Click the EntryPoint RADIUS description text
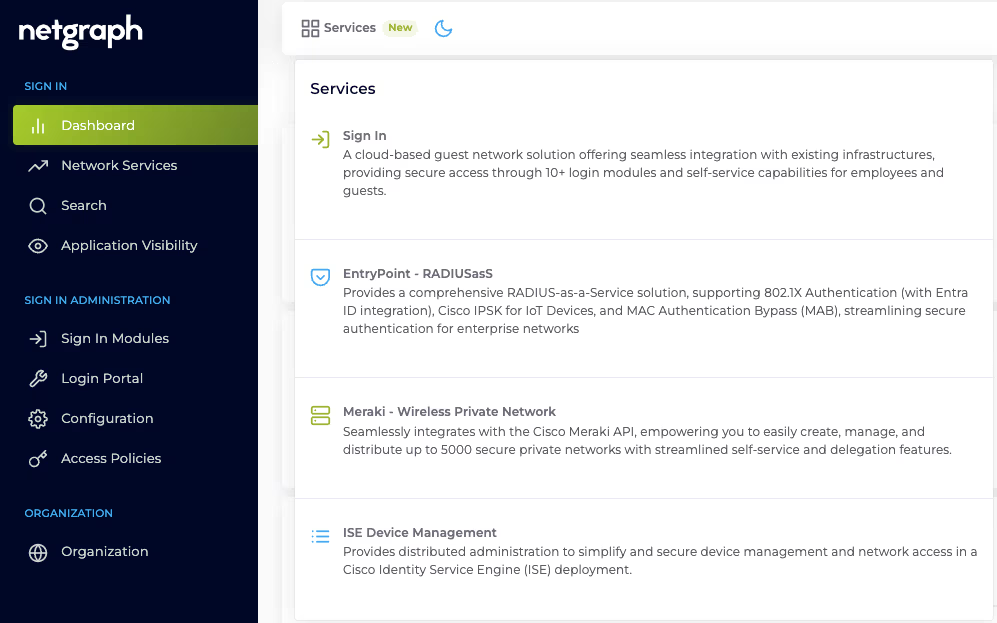Screen dimensions: 997x623 655,311
